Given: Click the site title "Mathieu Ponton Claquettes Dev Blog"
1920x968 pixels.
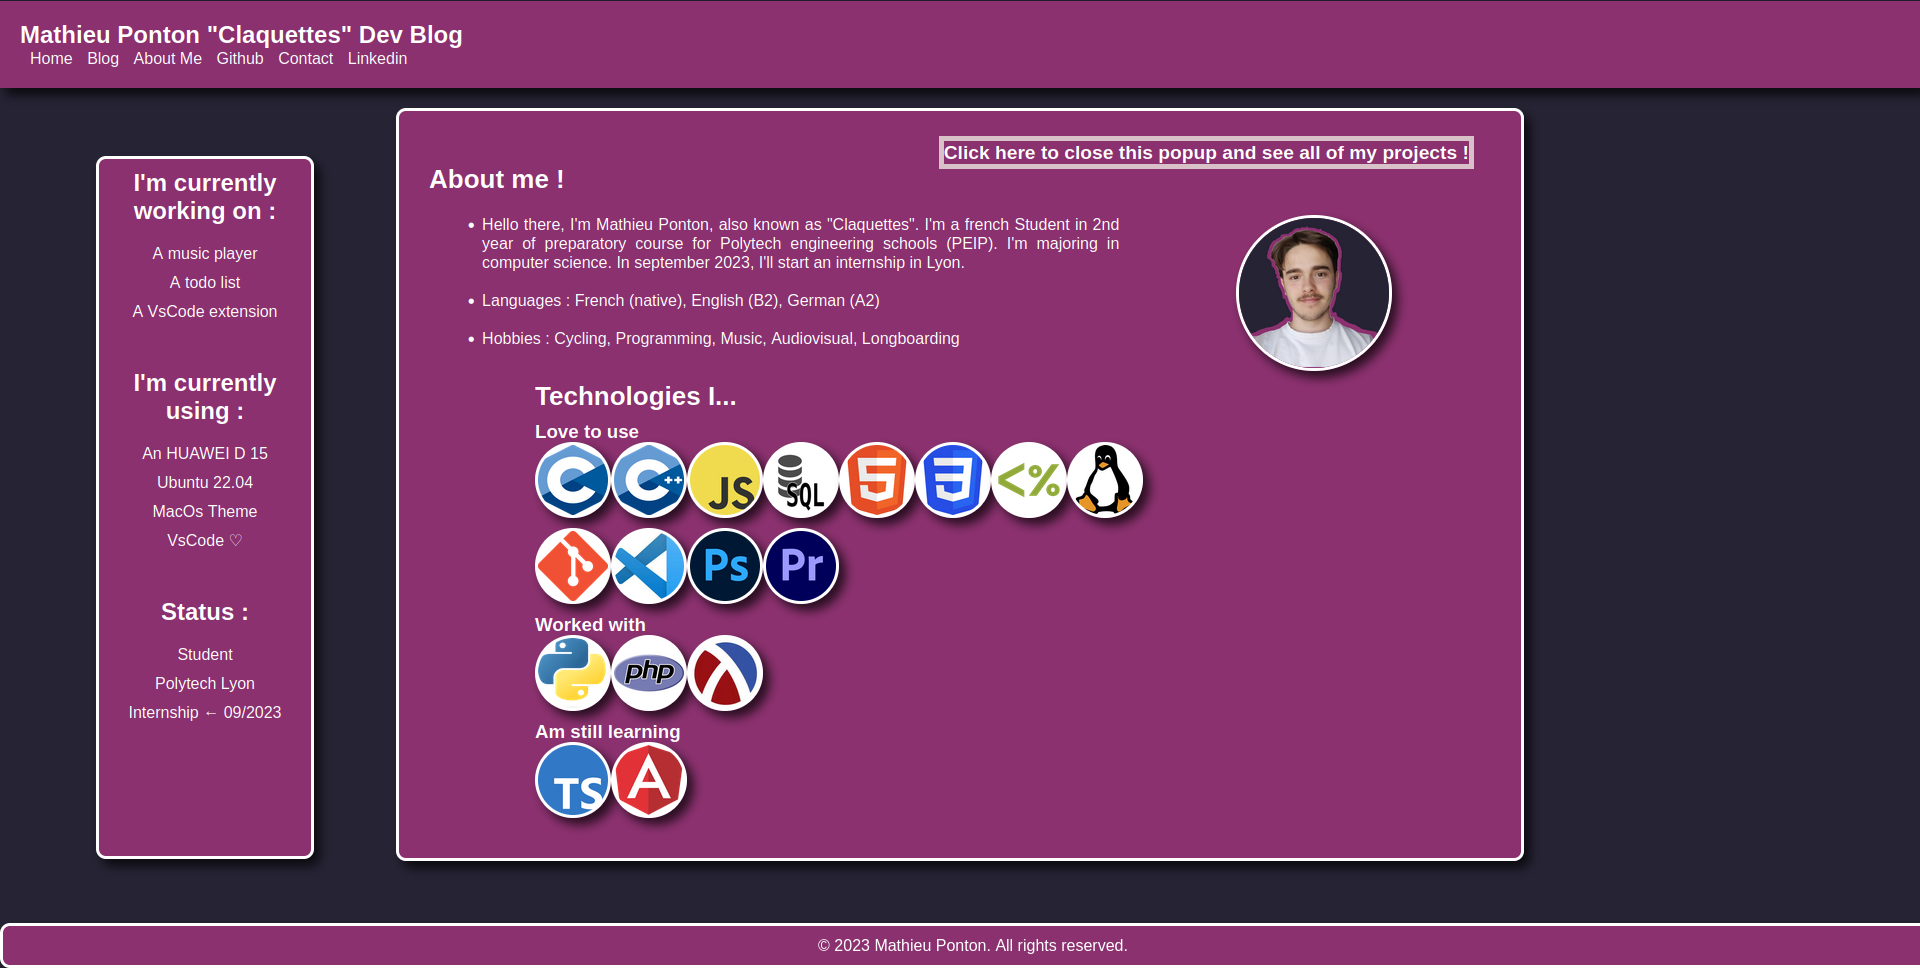Looking at the screenshot, I should point(241,34).
